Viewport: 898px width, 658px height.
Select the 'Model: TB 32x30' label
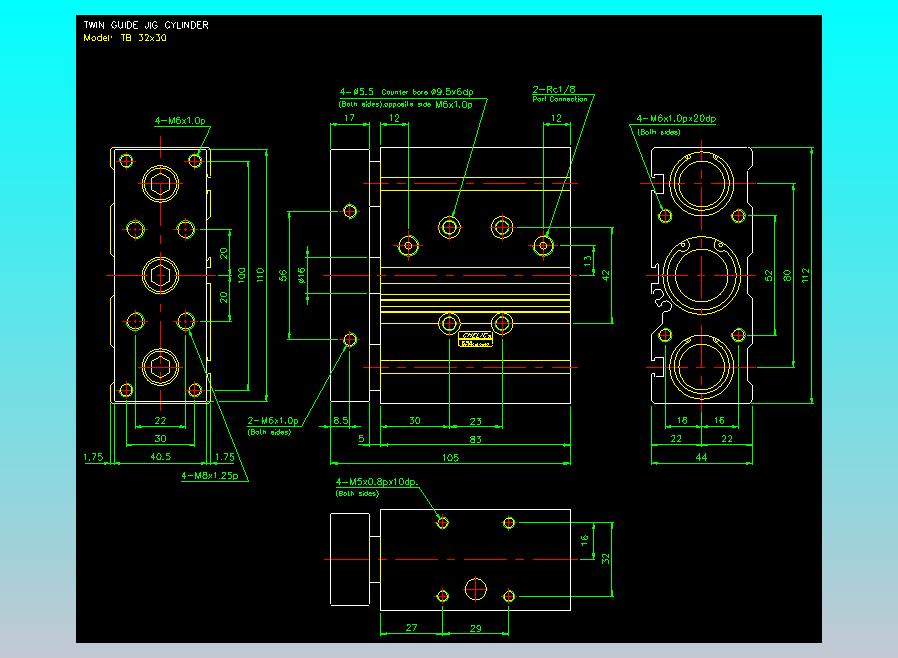(x=126, y=38)
